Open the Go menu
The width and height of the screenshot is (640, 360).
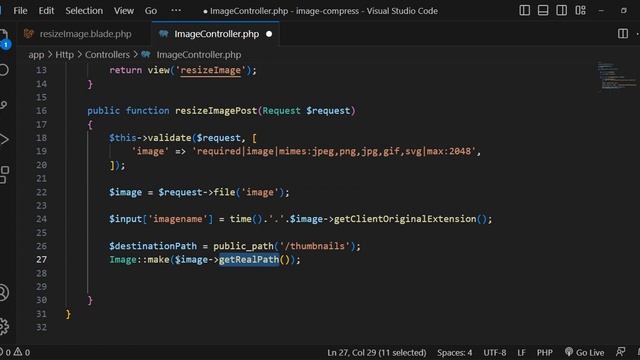click(x=151, y=11)
